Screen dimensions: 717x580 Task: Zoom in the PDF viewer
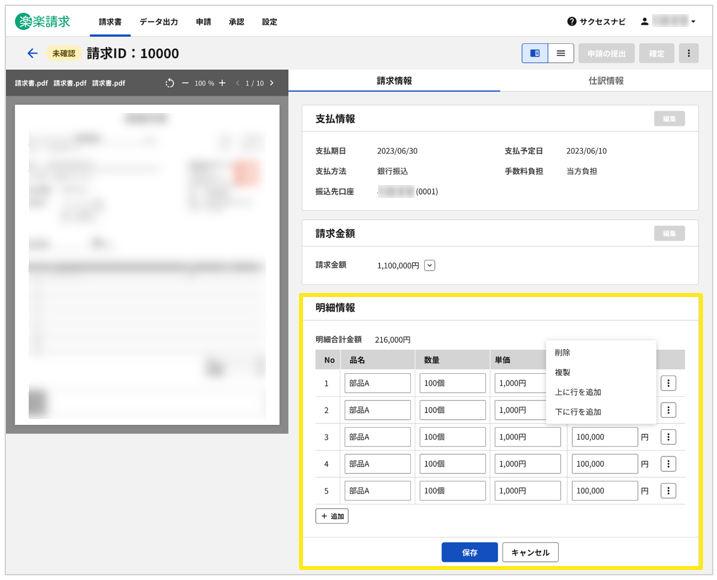(222, 83)
